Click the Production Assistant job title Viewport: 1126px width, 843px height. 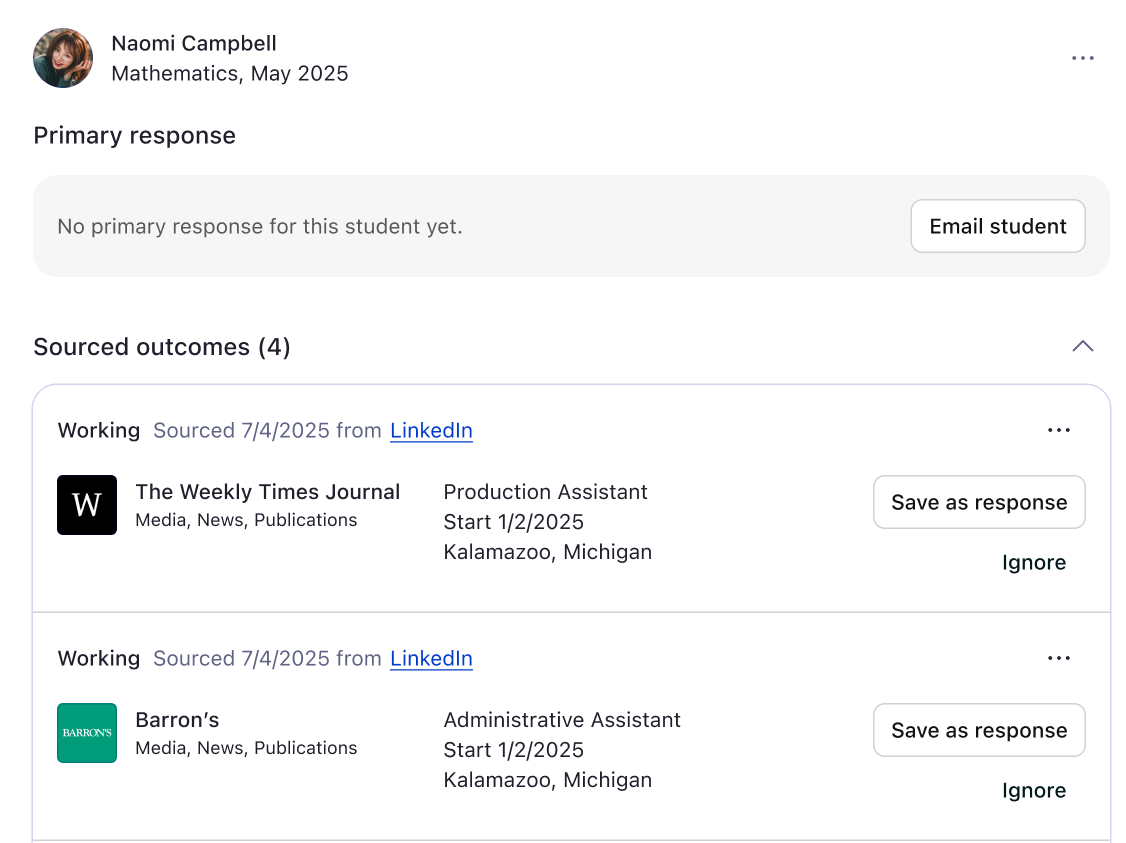tap(545, 491)
